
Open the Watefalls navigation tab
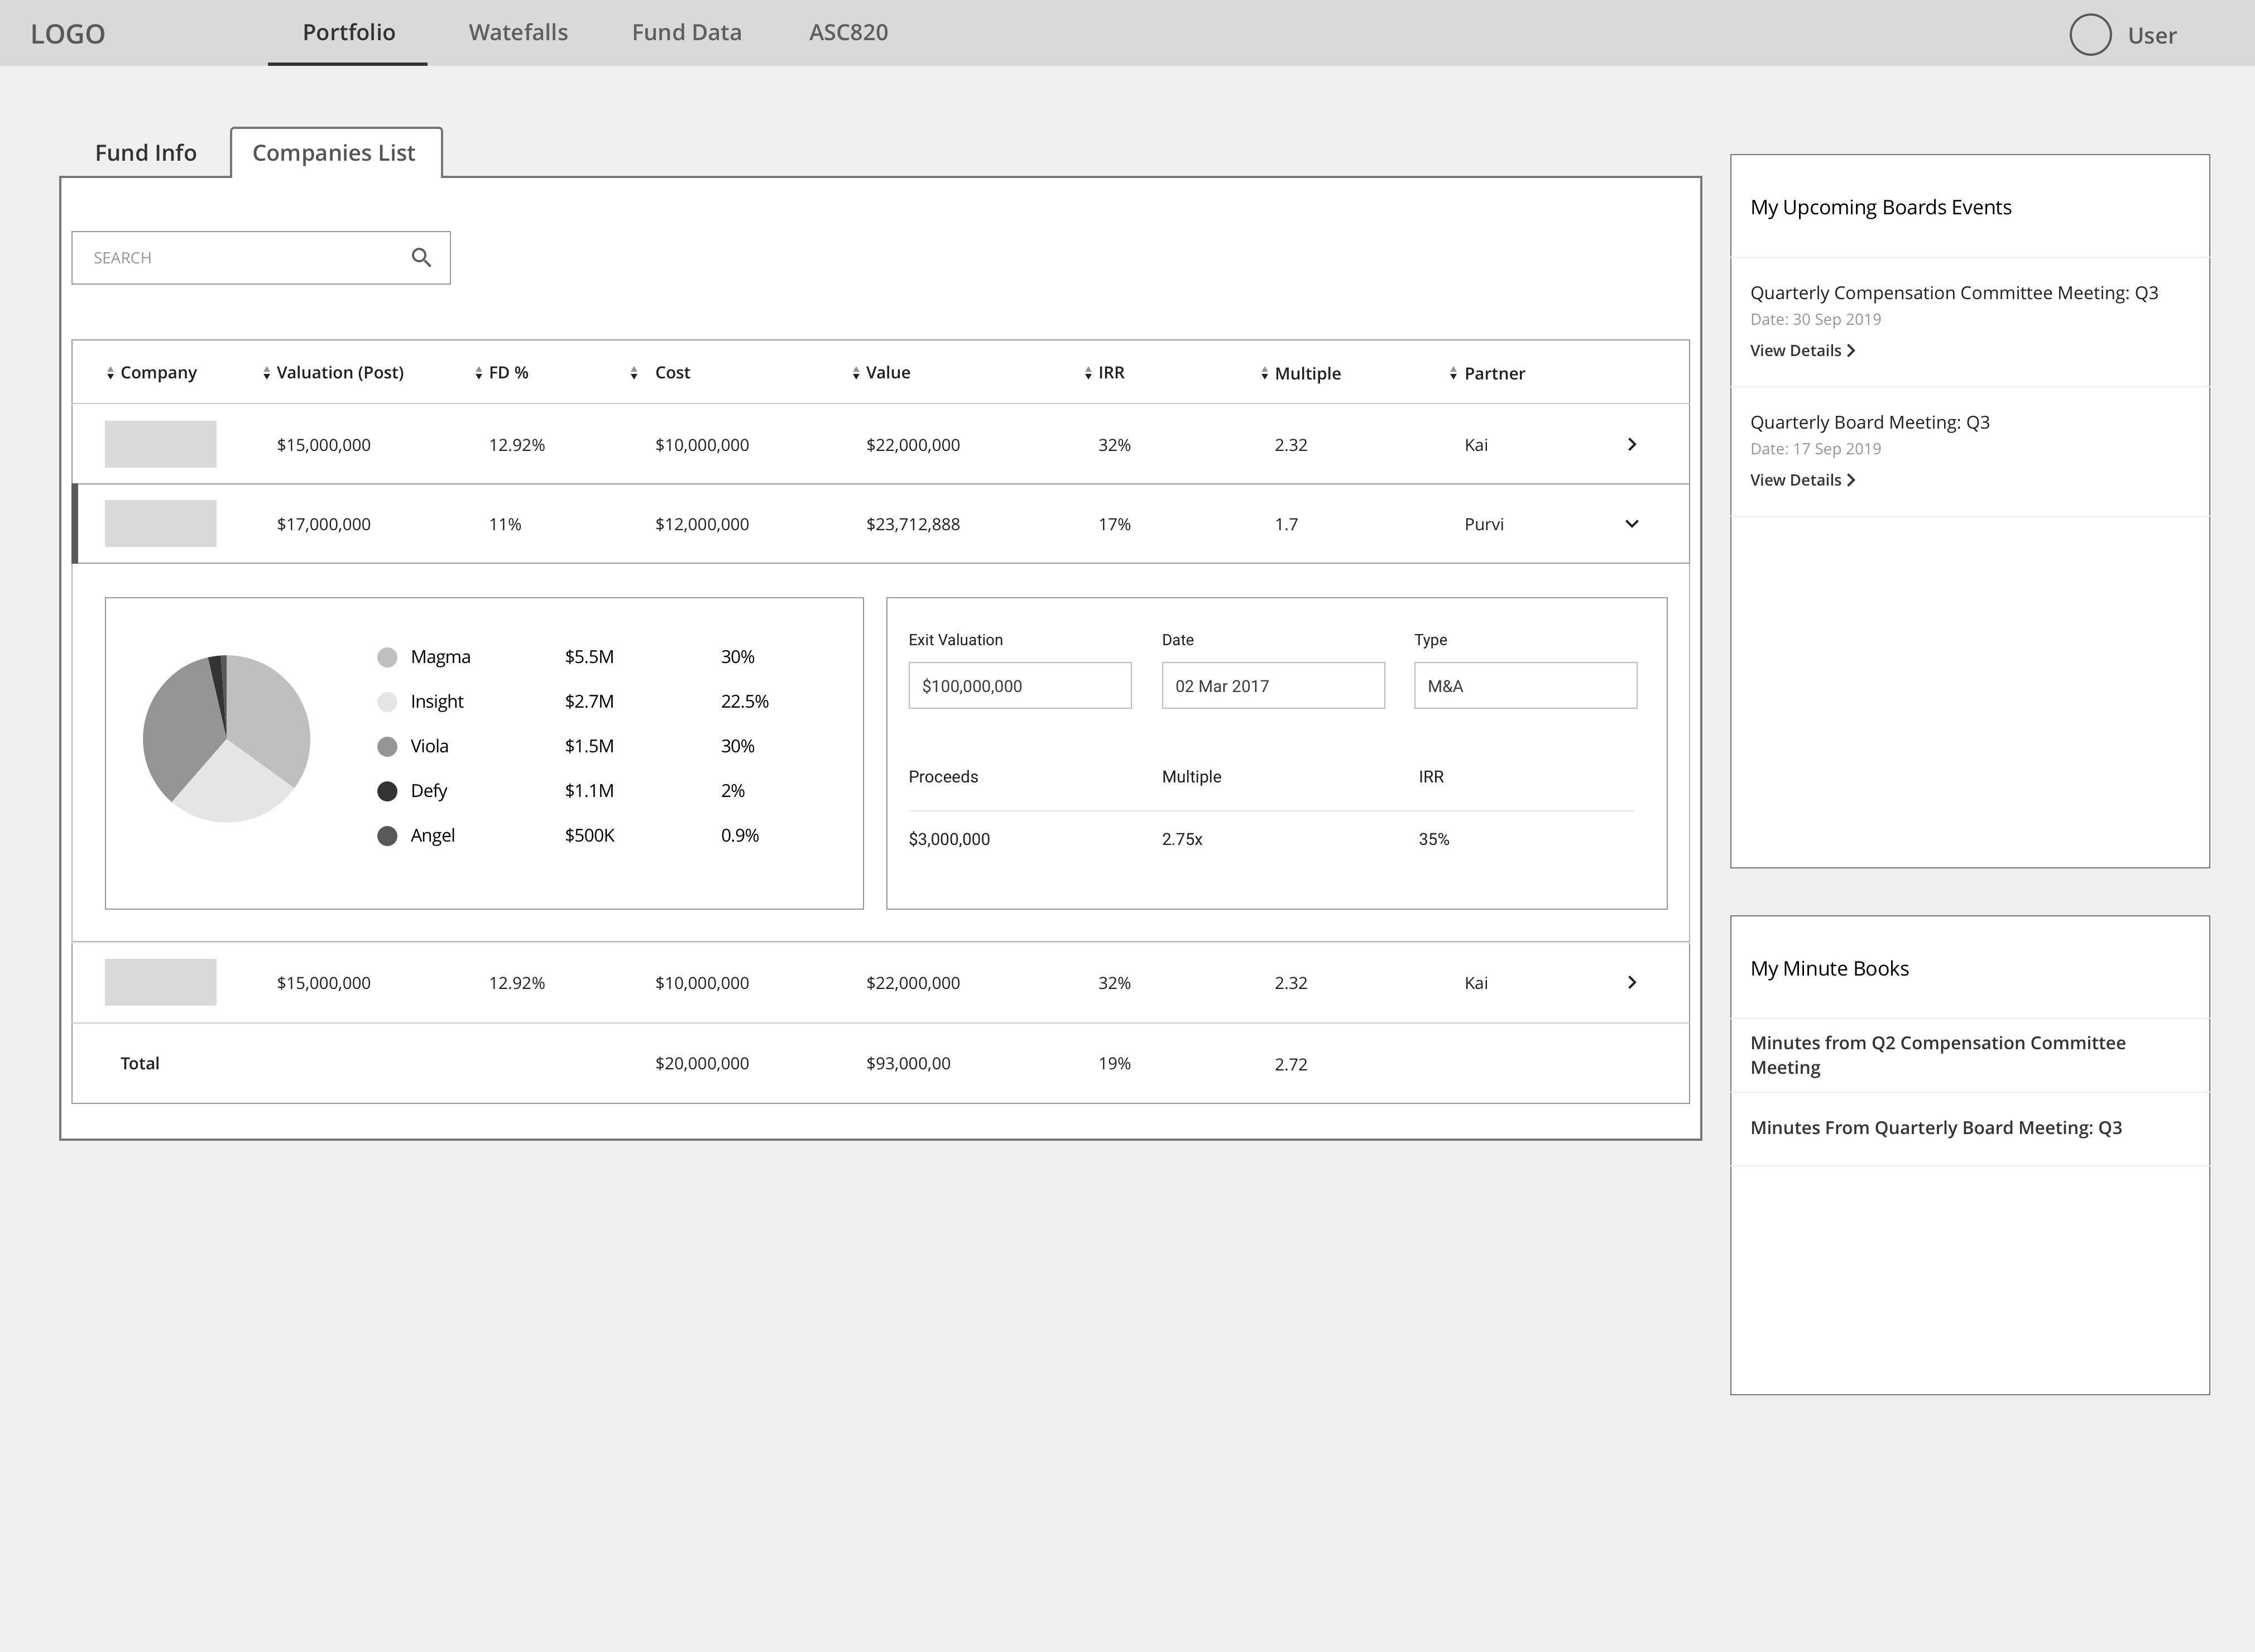click(x=518, y=33)
